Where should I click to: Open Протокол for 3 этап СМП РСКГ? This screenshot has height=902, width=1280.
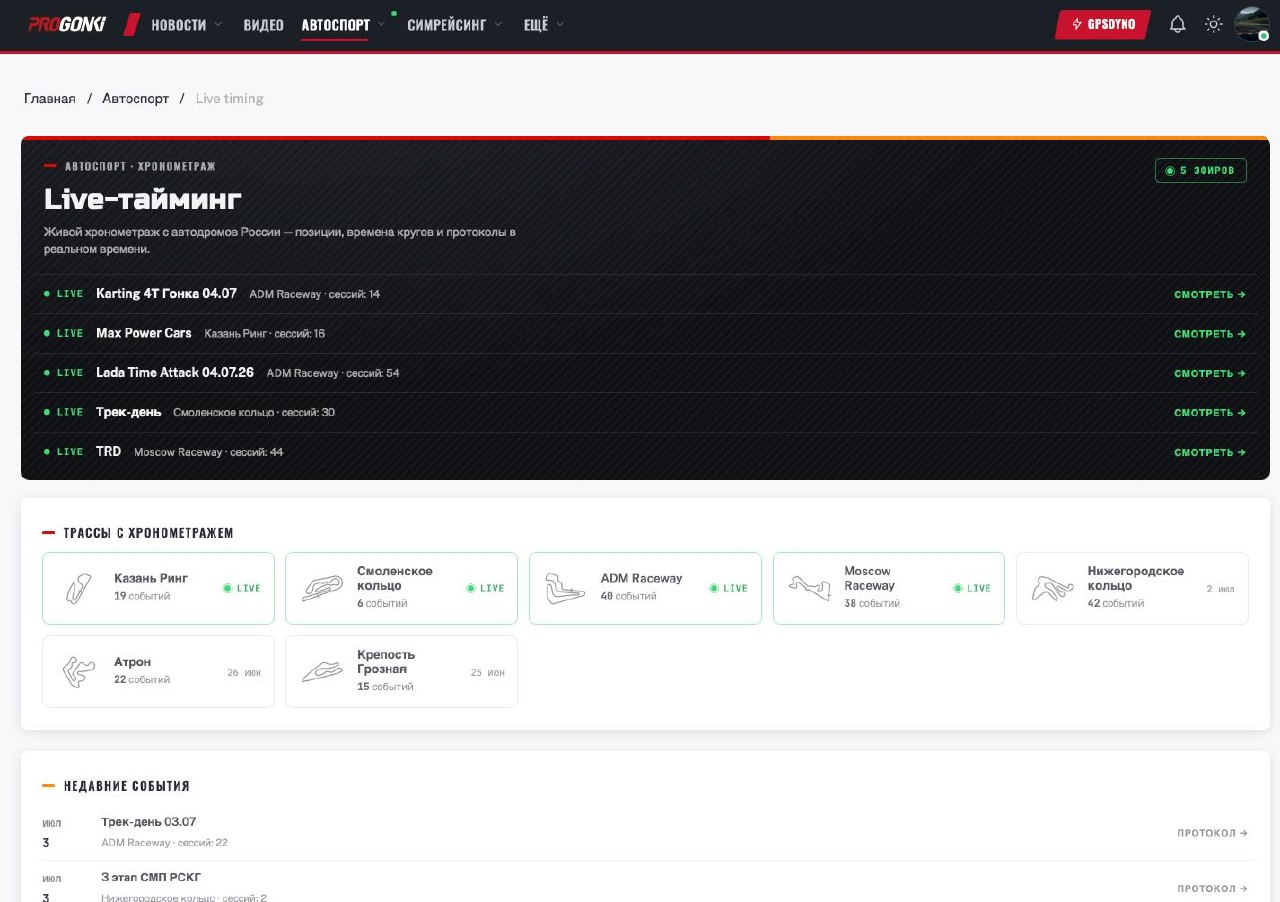click(x=1212, y=888)
